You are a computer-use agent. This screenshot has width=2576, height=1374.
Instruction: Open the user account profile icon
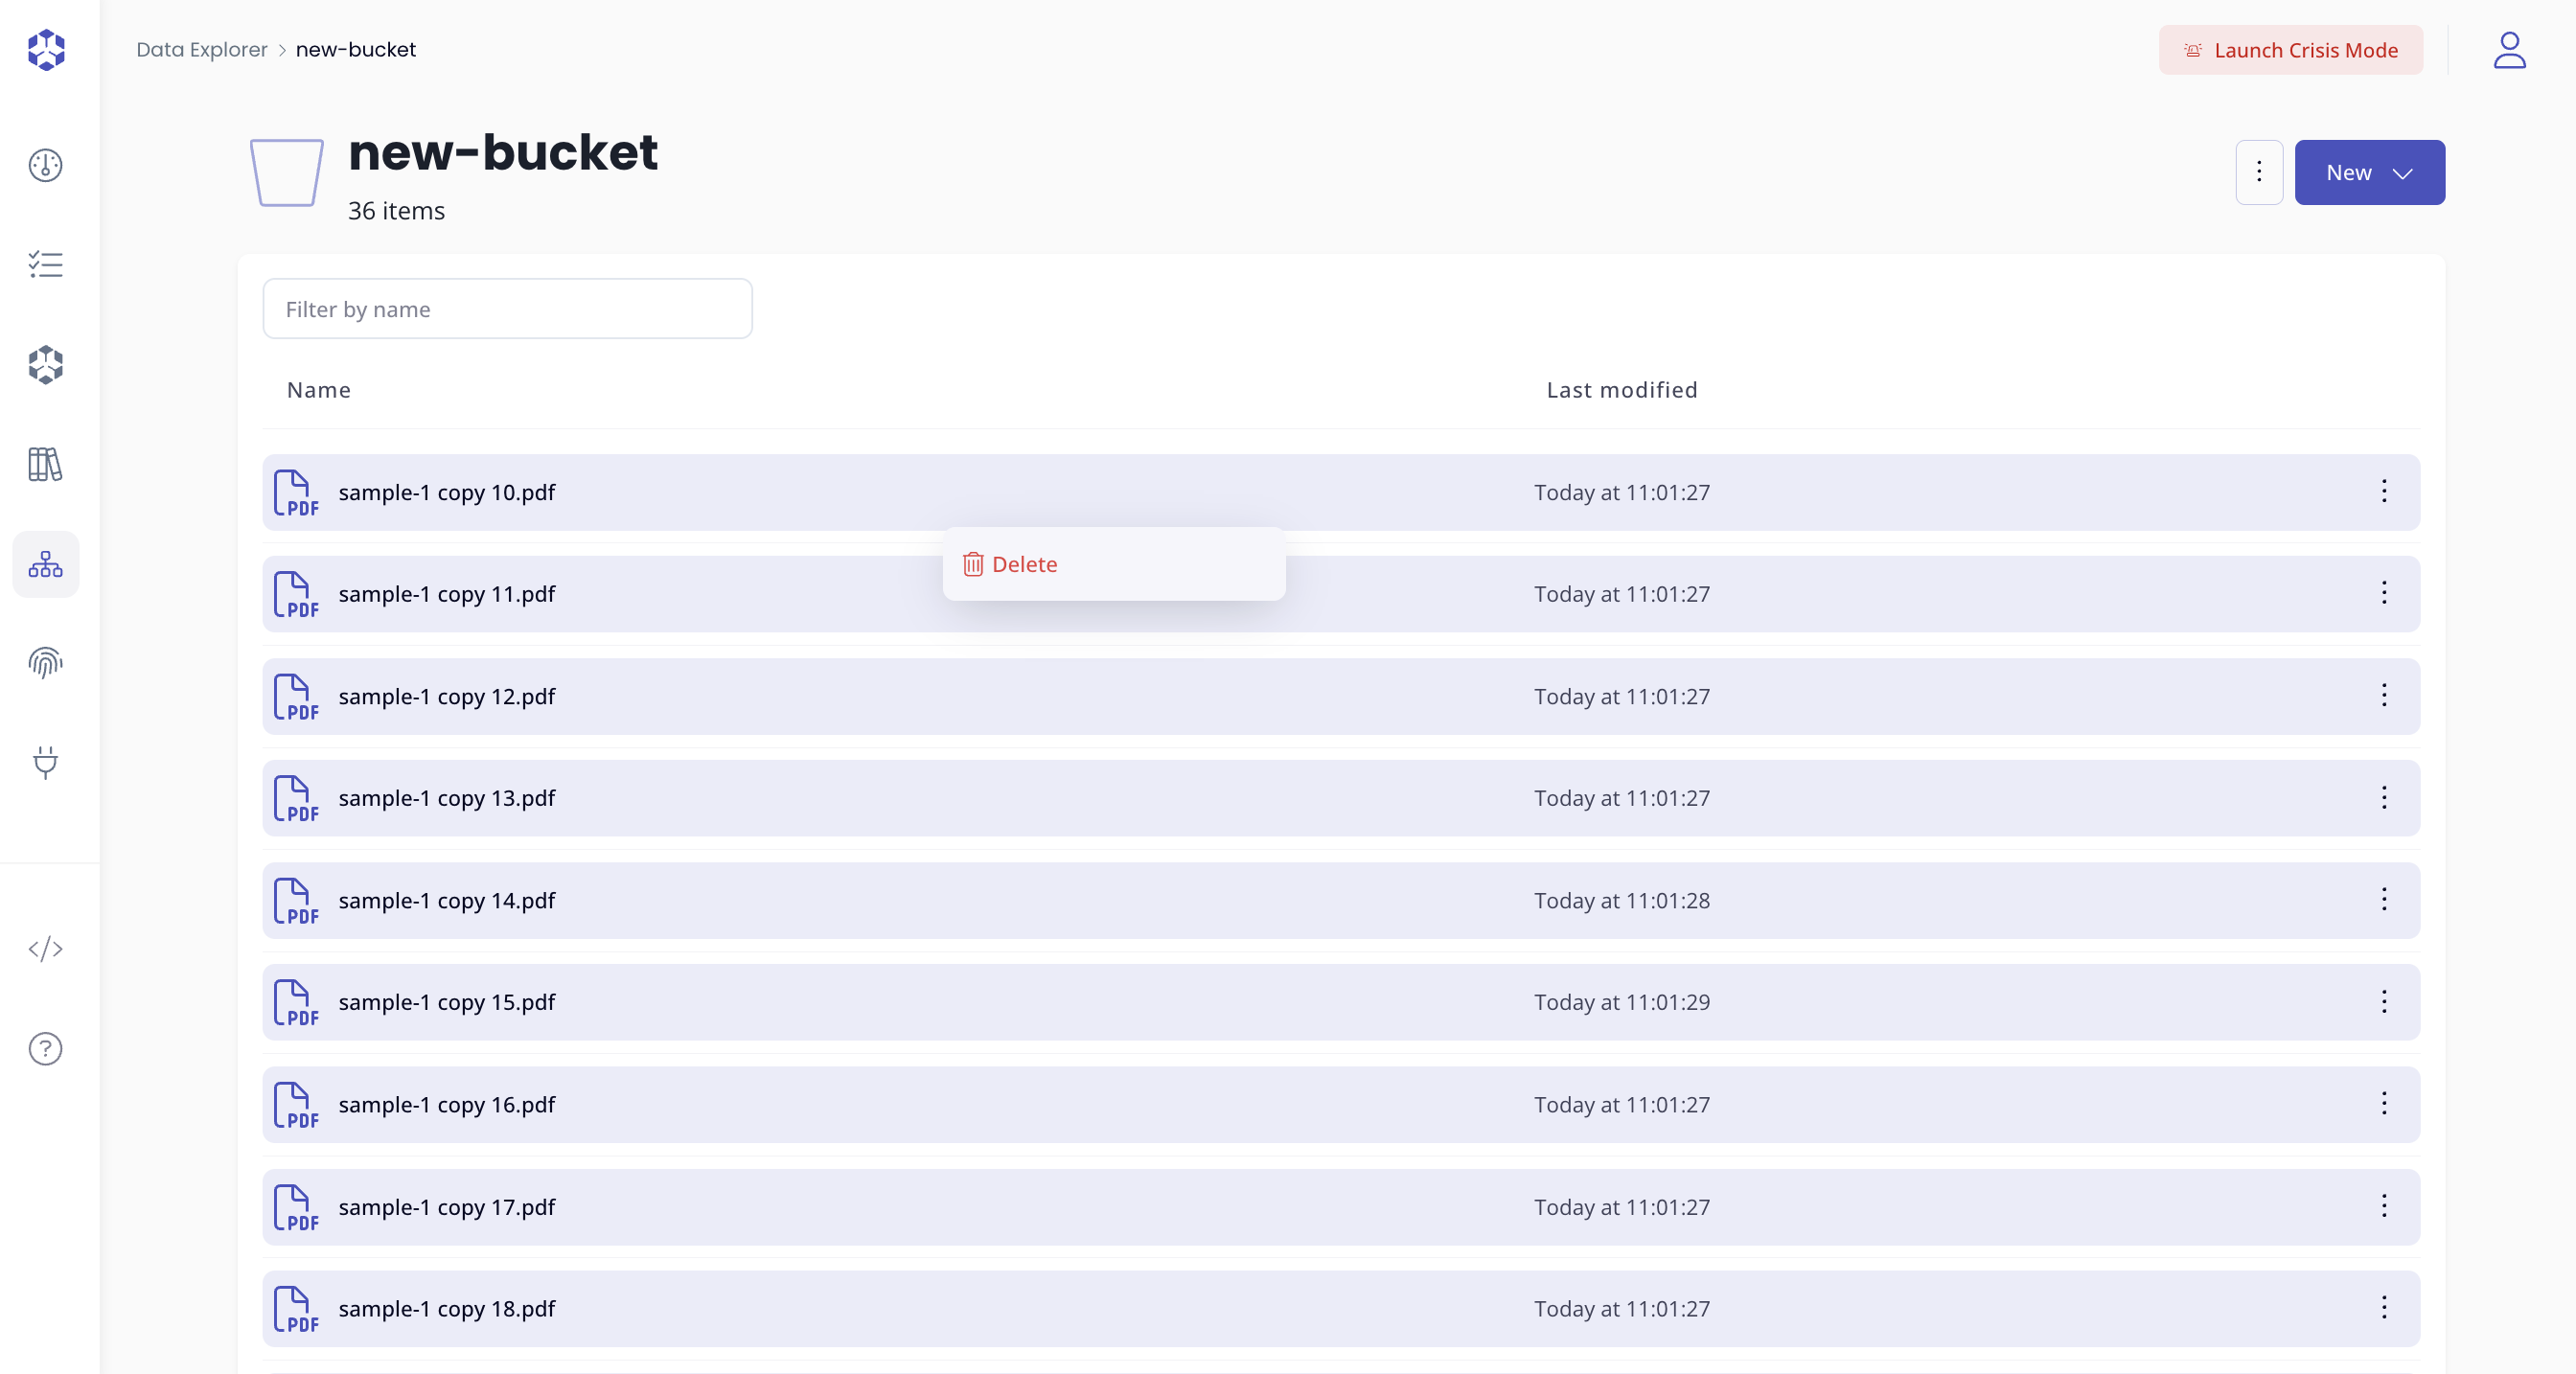(x=2509, y=50)
